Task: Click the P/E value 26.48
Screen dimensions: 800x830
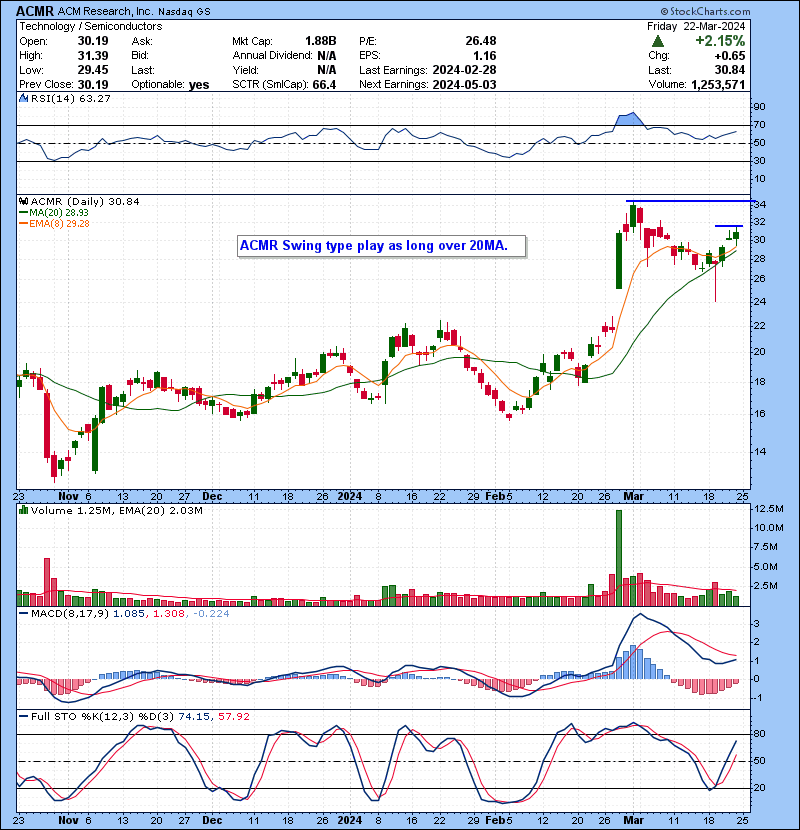Action: pos(481,41)
